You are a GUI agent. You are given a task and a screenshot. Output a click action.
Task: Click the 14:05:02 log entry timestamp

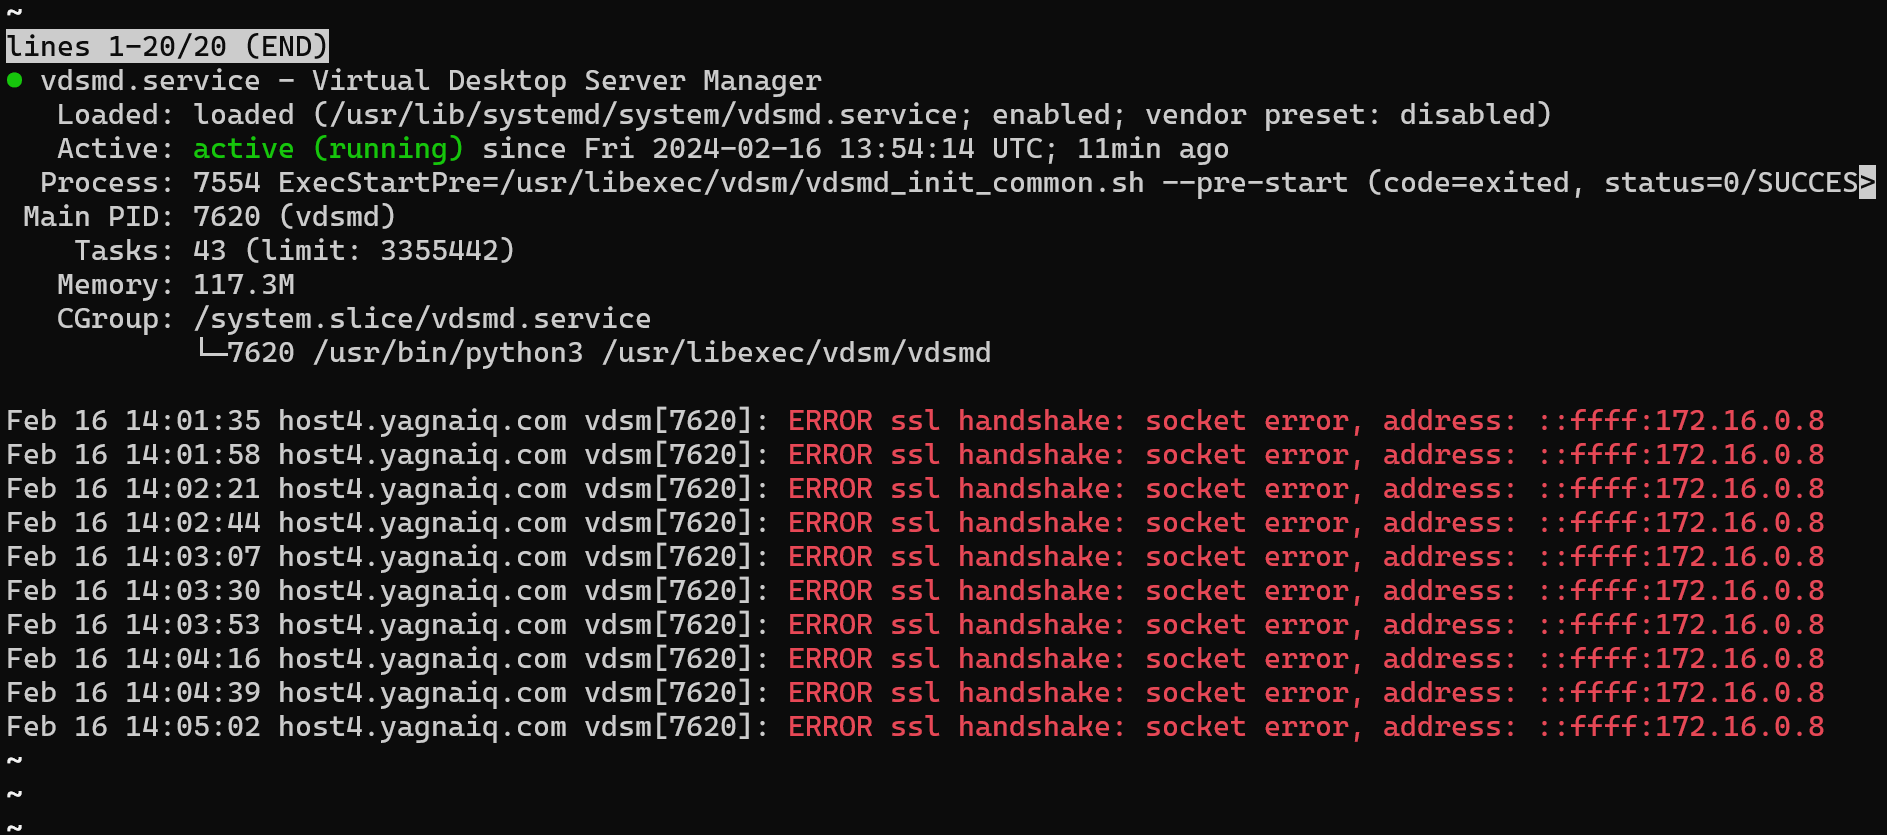click(192, 726)
